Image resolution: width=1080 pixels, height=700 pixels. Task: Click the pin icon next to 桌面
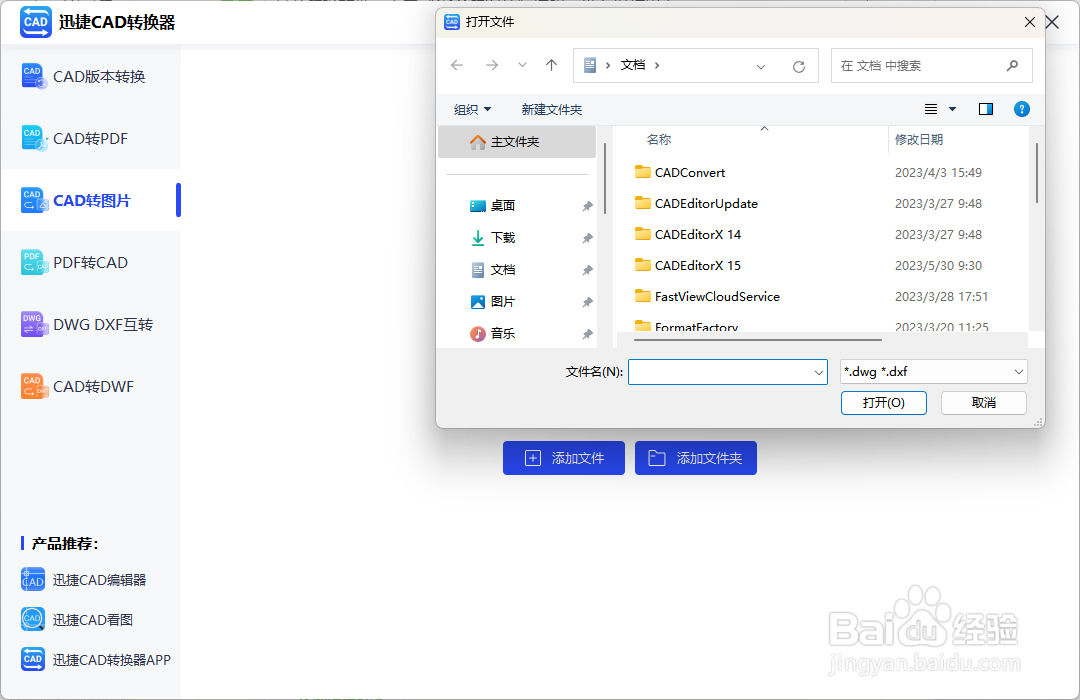[587, 206]
